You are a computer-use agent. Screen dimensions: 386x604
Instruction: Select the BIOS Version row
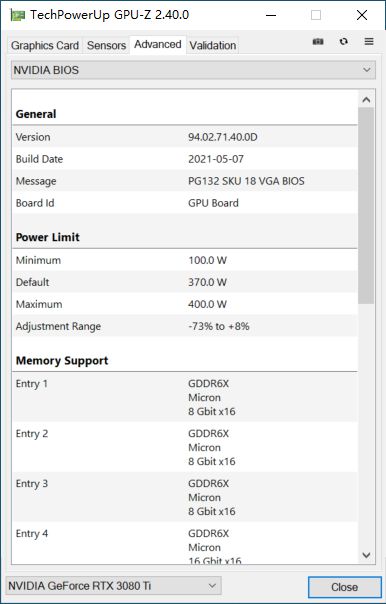click(185, 137)
